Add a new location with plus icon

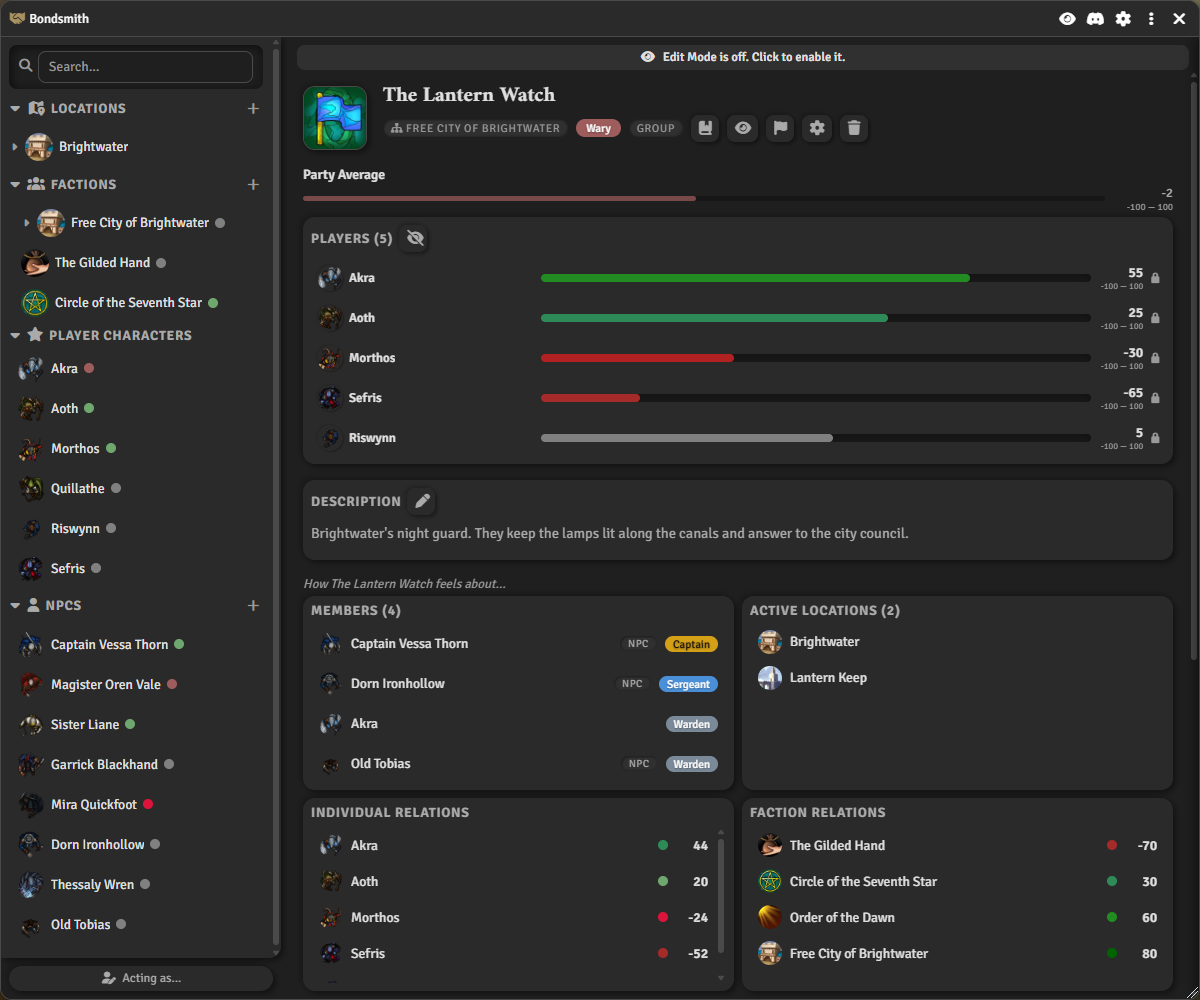coord(253,108)
